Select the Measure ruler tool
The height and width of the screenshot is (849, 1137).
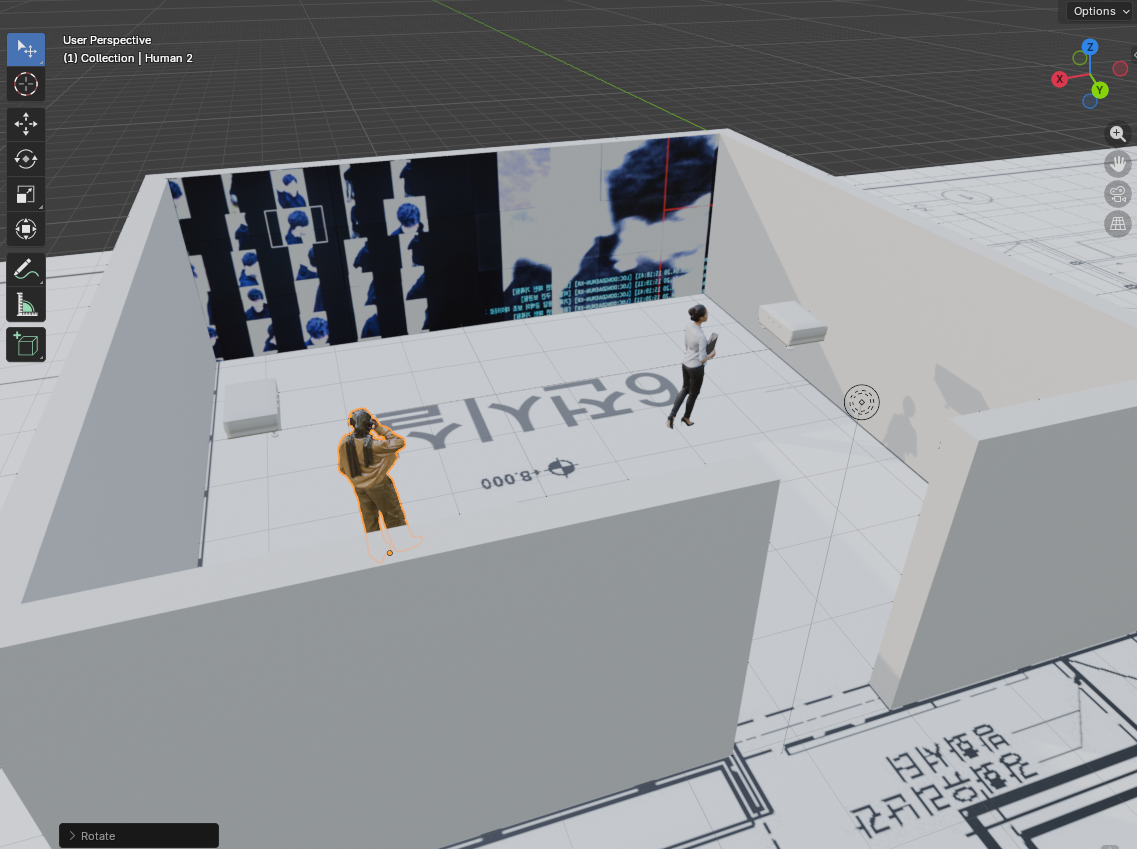pos(26,305)
